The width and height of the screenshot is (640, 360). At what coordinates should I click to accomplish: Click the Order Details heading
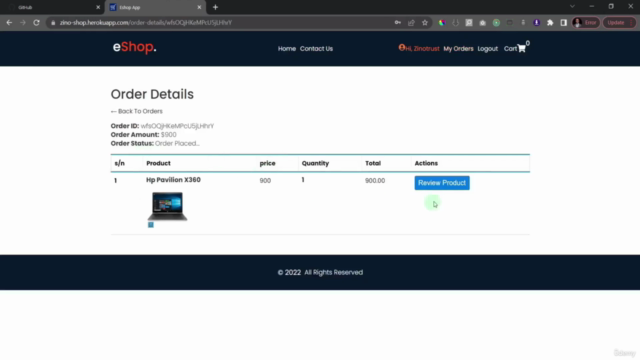(152, 94)
